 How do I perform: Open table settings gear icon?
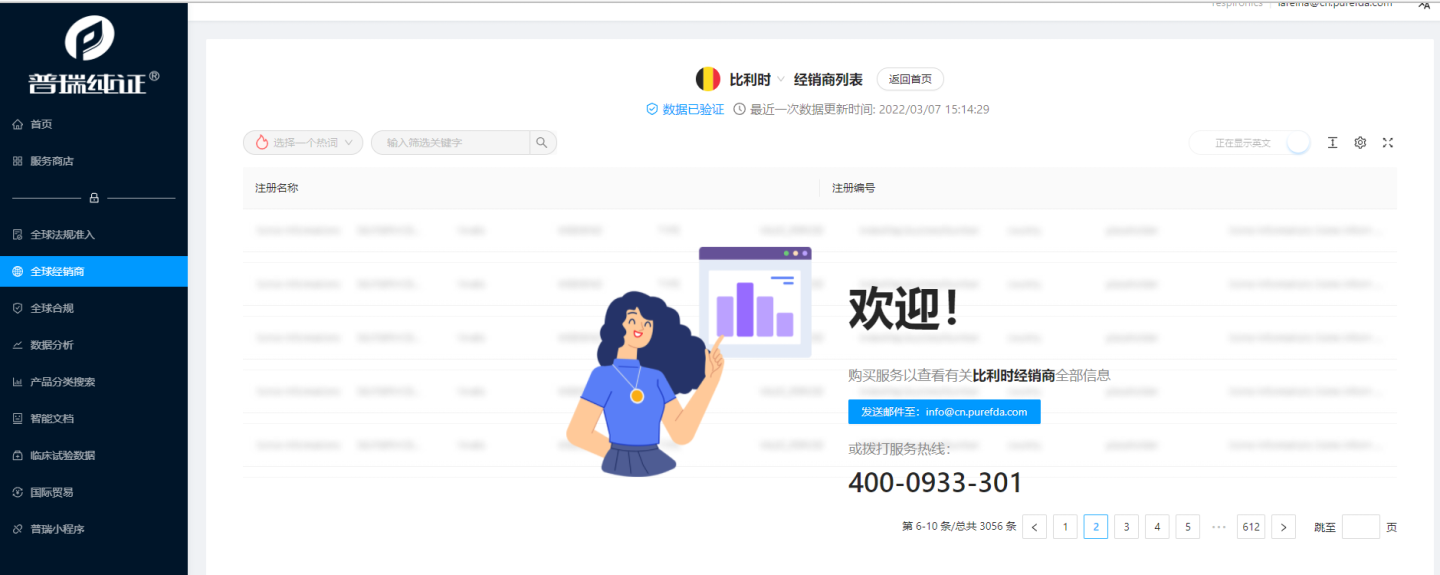point(1360,143)
